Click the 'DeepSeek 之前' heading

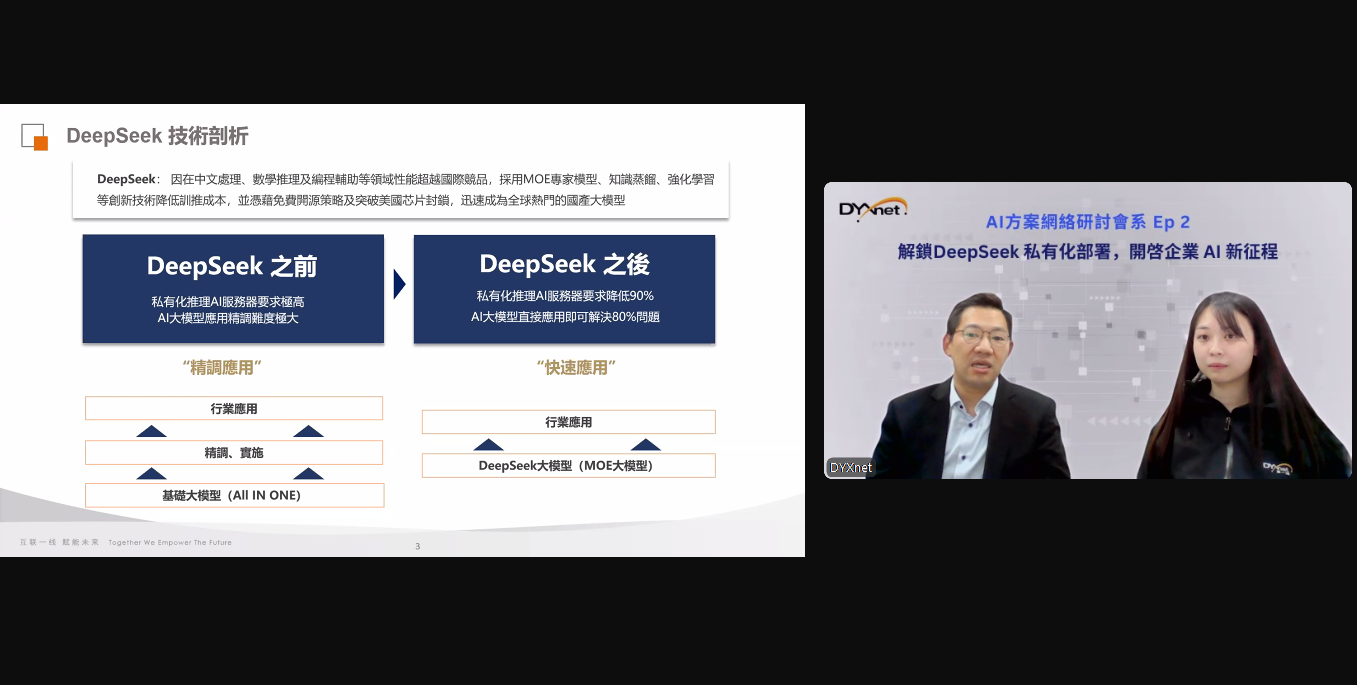click(232, 265)
